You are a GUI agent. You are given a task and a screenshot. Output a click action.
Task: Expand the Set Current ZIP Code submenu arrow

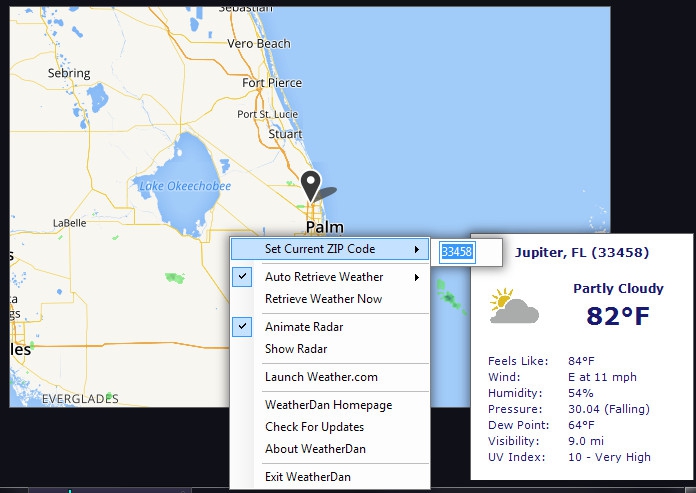(416, 249)
